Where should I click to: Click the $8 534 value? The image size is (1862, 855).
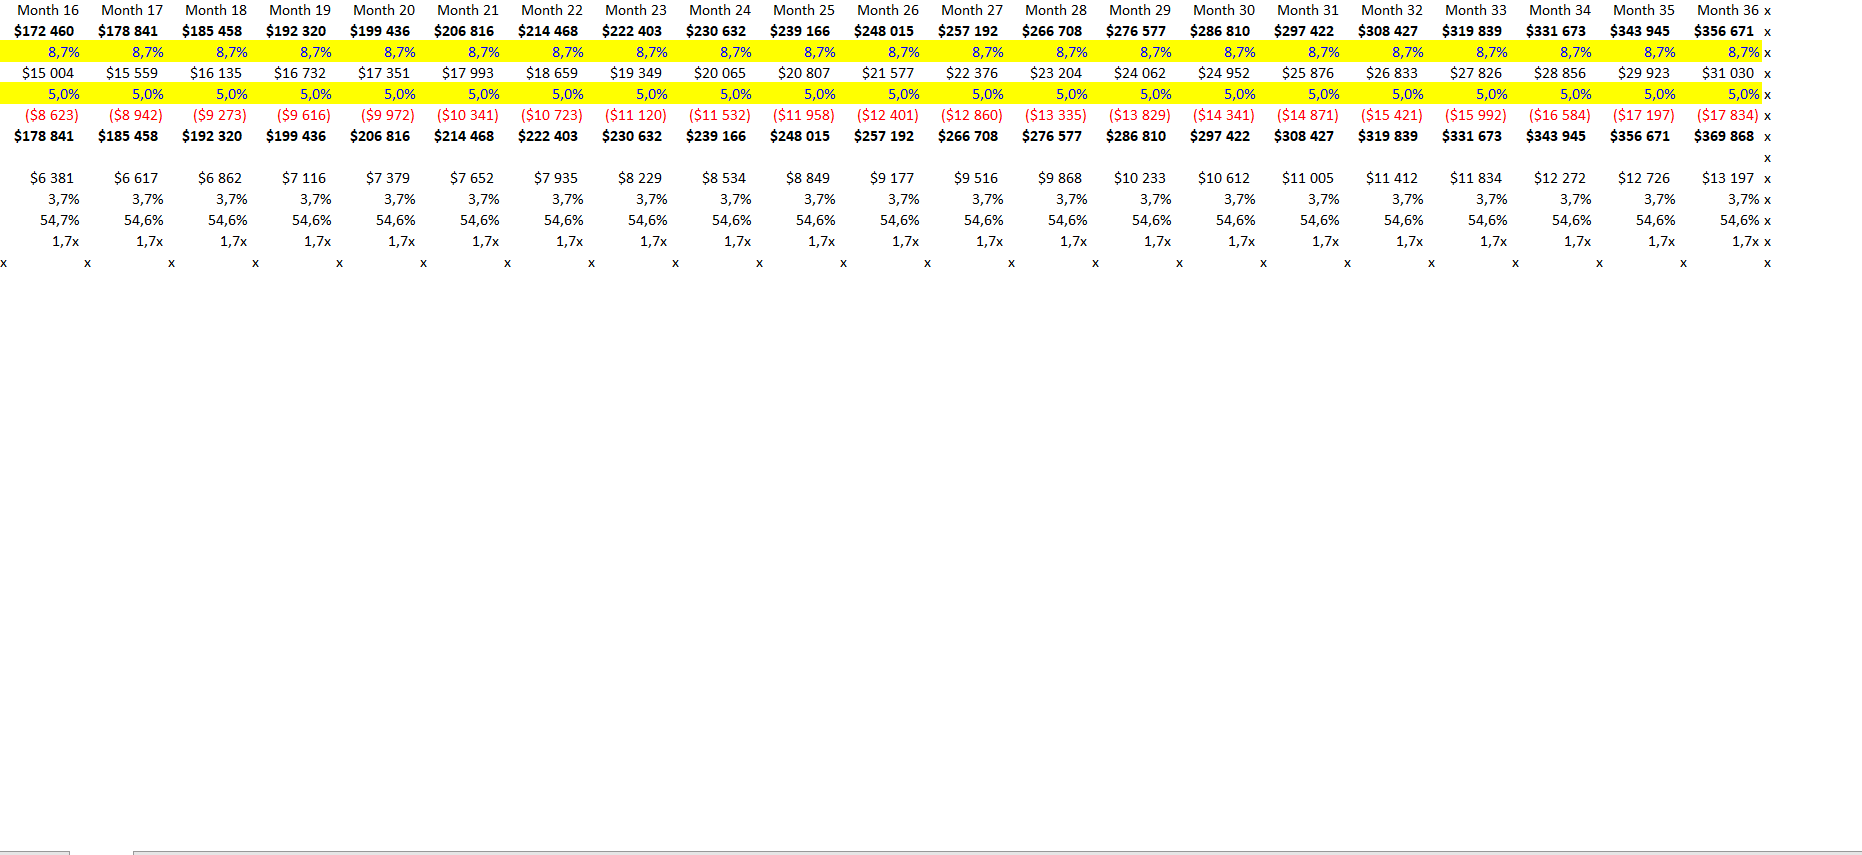[x=724, y=178]
